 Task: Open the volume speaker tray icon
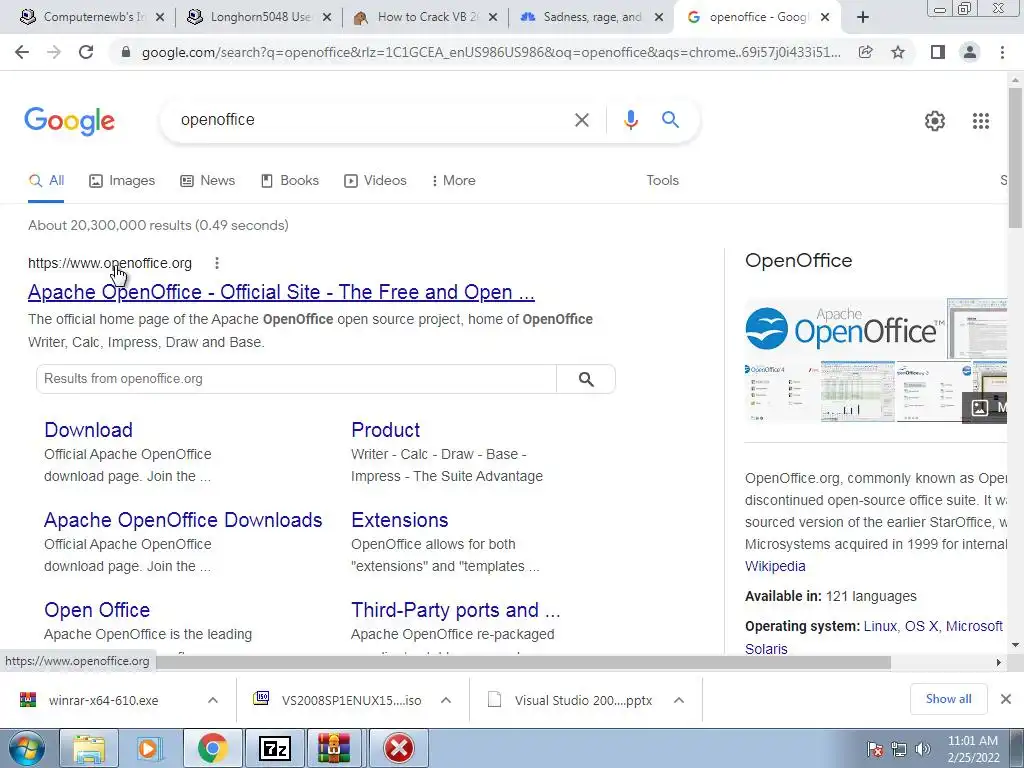[923, 749]
